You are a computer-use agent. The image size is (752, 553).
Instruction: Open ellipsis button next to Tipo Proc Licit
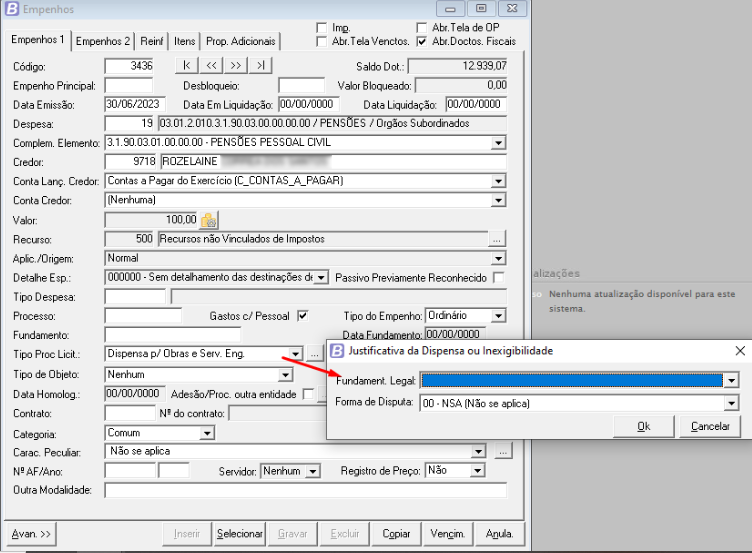(x=314, y=354)
